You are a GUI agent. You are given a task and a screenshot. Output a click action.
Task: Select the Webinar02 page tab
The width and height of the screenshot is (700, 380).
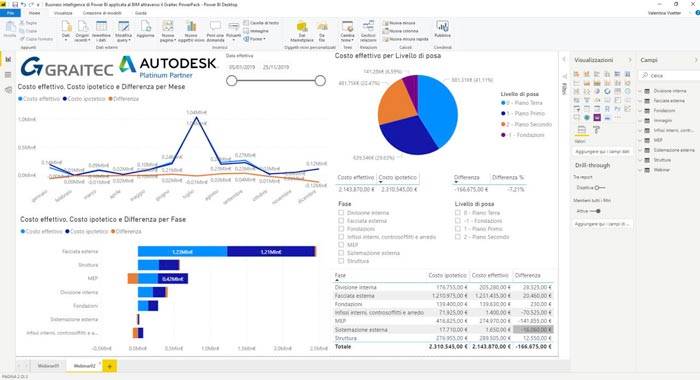[84, 366]
